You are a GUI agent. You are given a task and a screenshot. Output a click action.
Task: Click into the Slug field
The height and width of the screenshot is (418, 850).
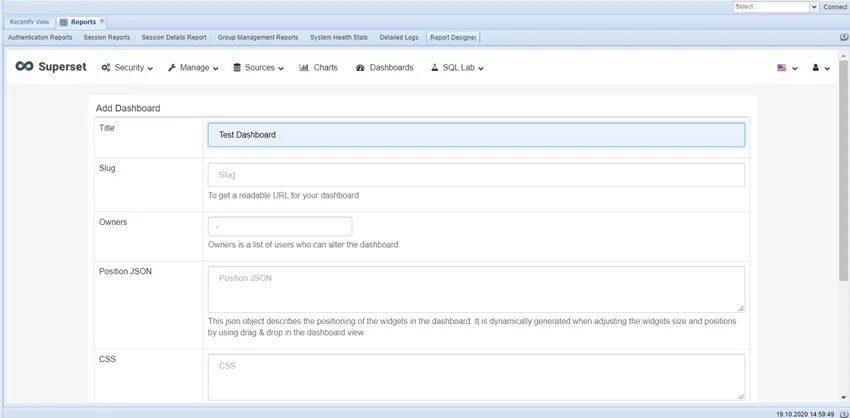[x=476, y=175]
